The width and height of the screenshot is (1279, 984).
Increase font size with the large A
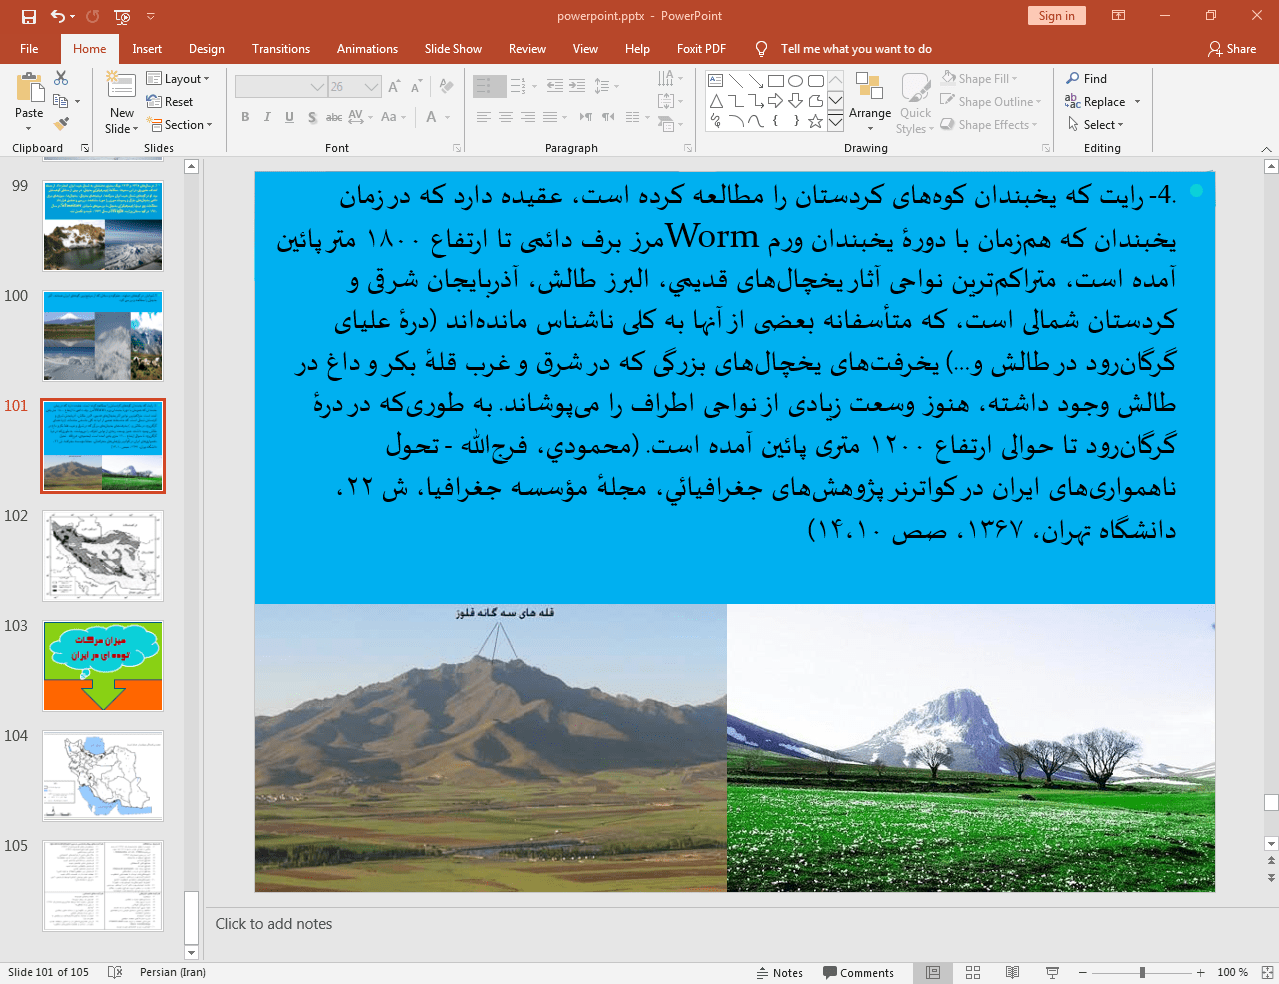click(x=395, y=87)
